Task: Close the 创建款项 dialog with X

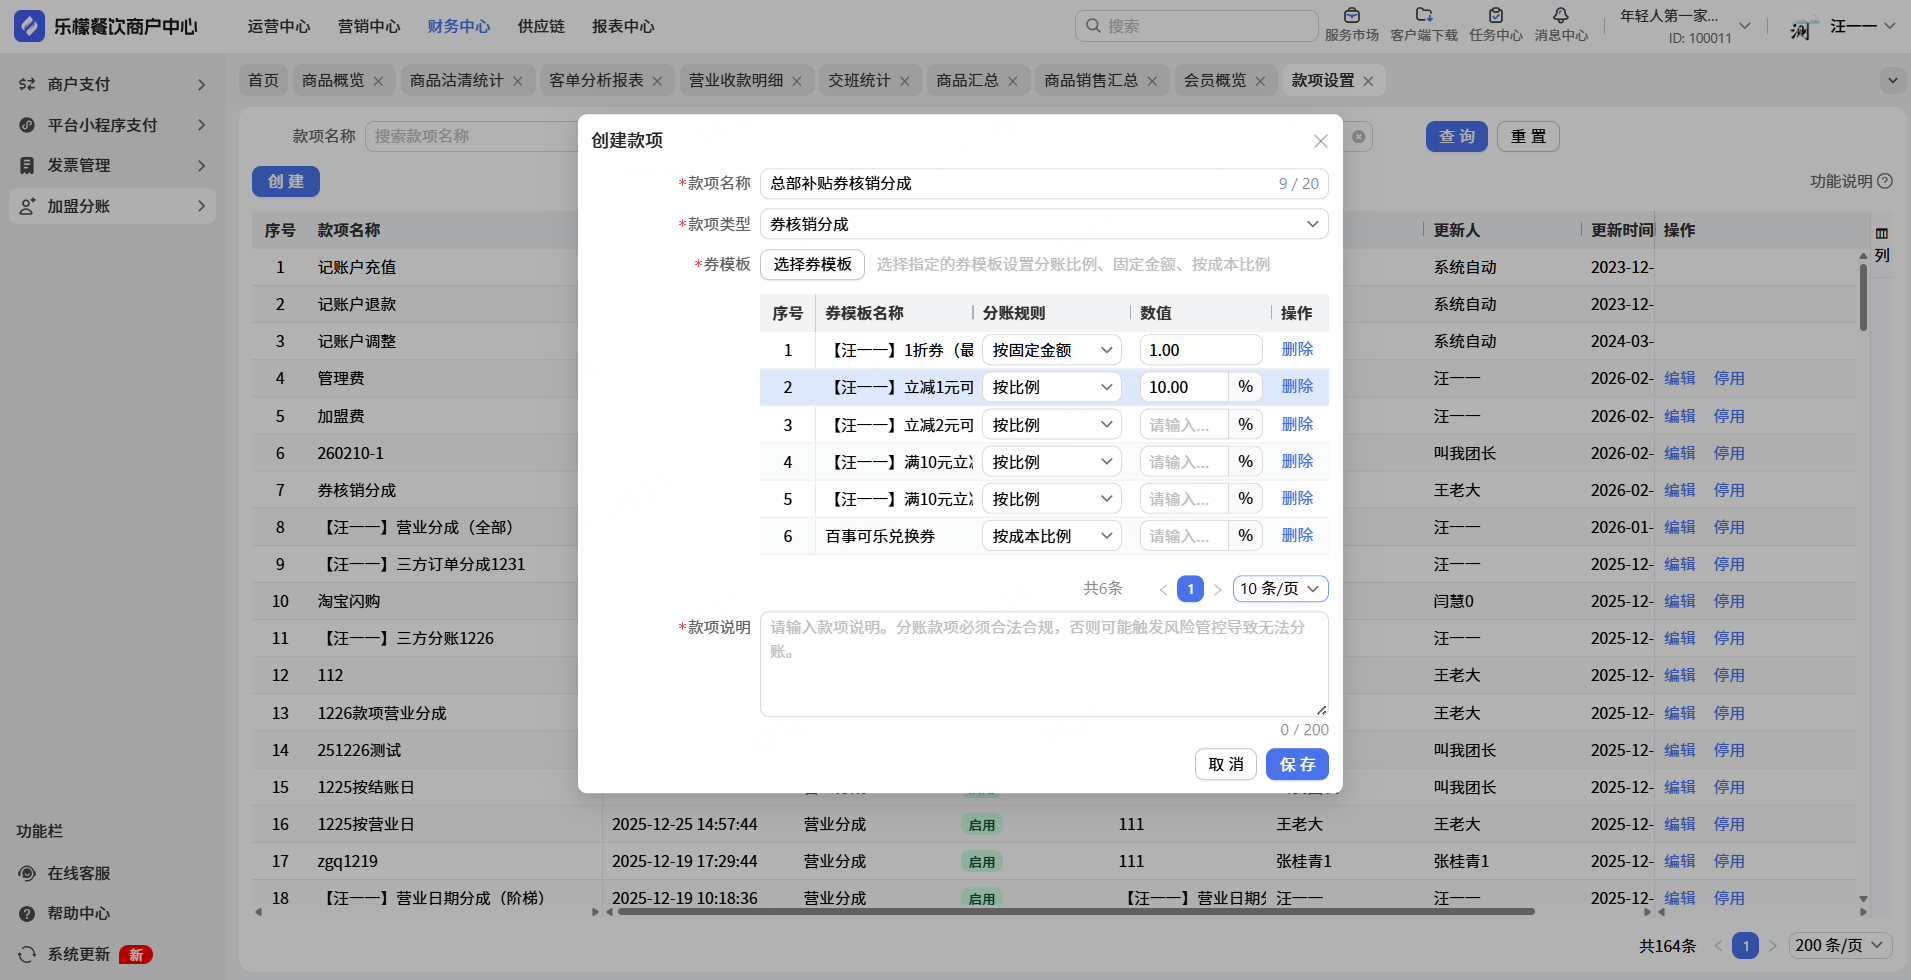Action: tap(1320, 141)
